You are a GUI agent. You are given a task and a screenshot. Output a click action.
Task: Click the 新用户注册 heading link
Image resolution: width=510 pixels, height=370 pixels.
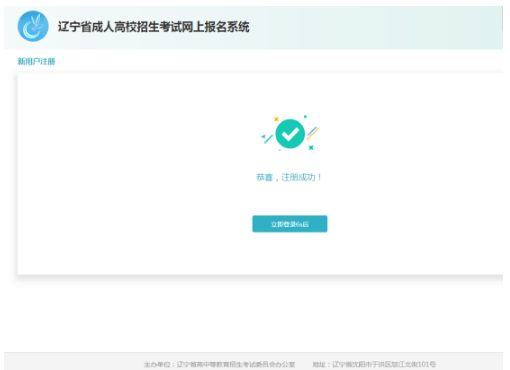tap(36, 61)
